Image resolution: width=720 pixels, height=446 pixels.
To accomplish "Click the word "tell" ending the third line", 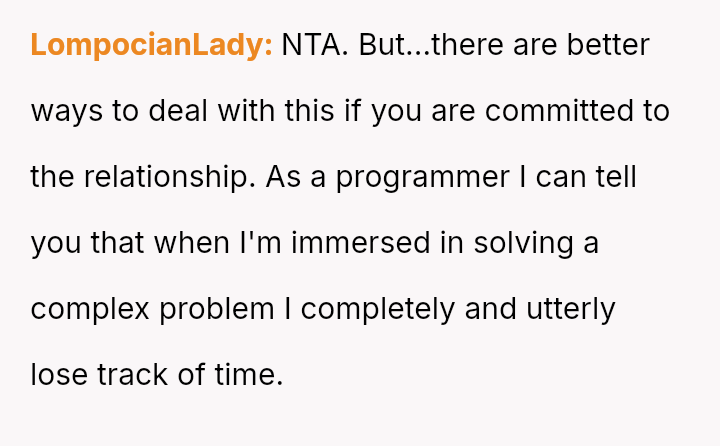I will (x=616, y=177).
